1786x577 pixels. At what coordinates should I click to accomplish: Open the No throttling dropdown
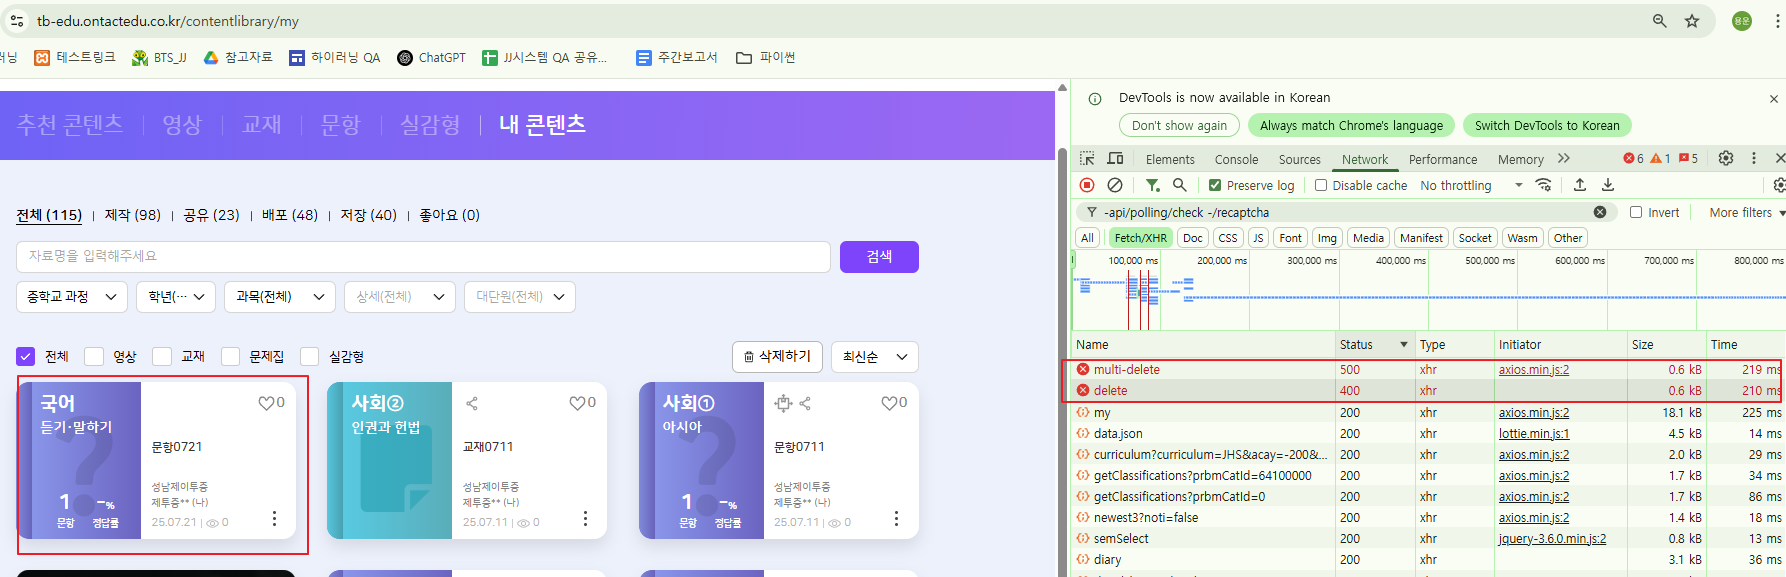pos(1471,185)
